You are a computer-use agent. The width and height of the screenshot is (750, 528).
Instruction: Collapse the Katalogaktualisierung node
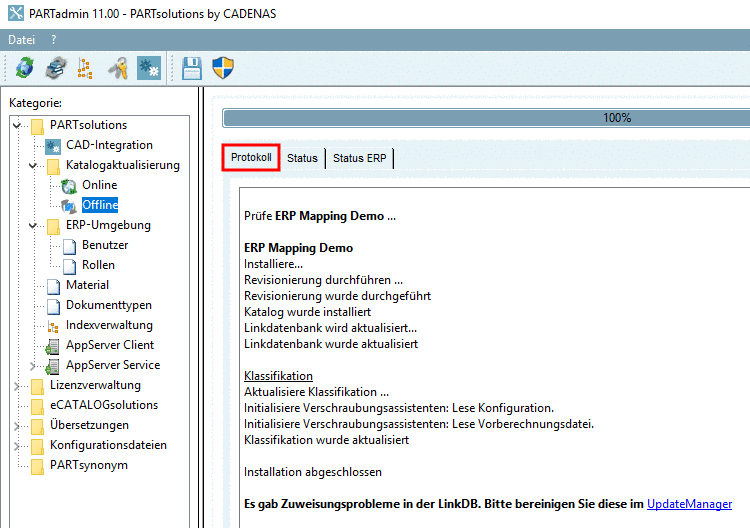(33, 165)
